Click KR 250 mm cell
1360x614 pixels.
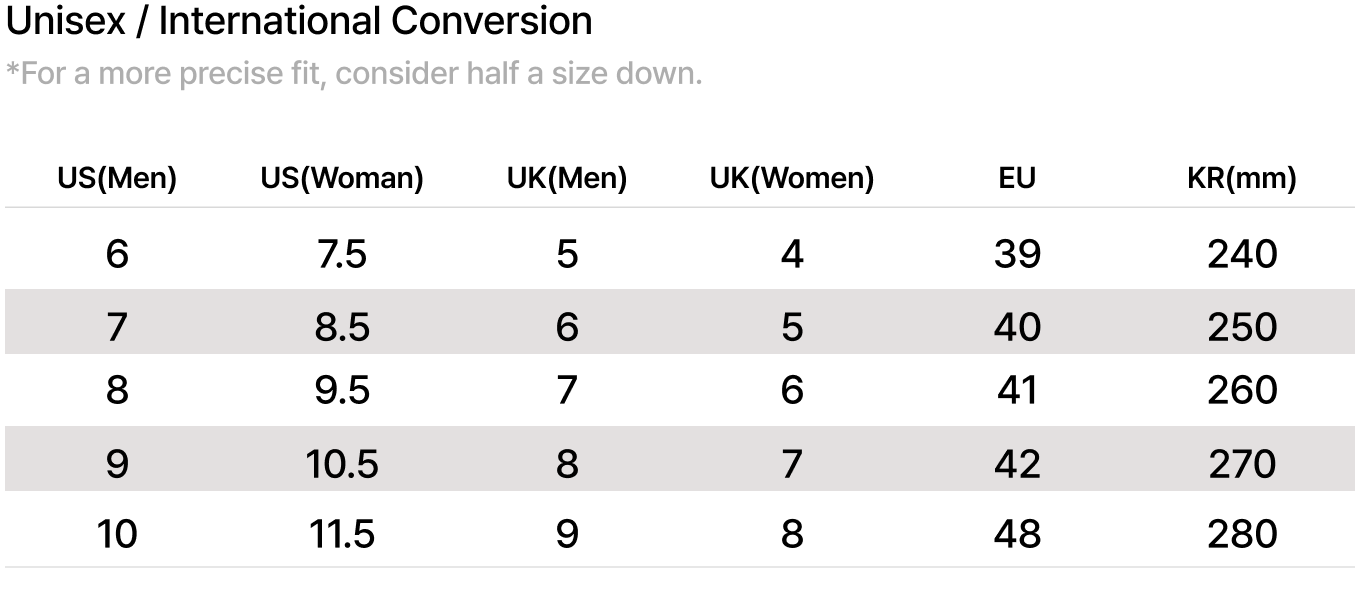click(x=1242, y=328)
